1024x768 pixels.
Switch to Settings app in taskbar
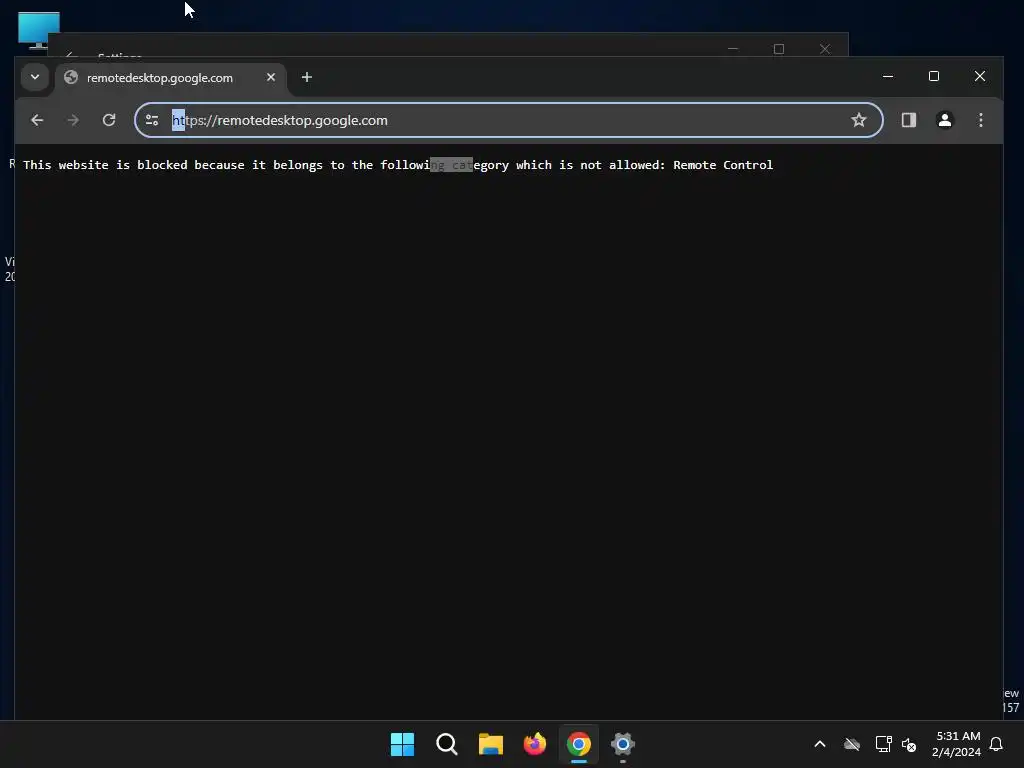[x=623, y=744]
